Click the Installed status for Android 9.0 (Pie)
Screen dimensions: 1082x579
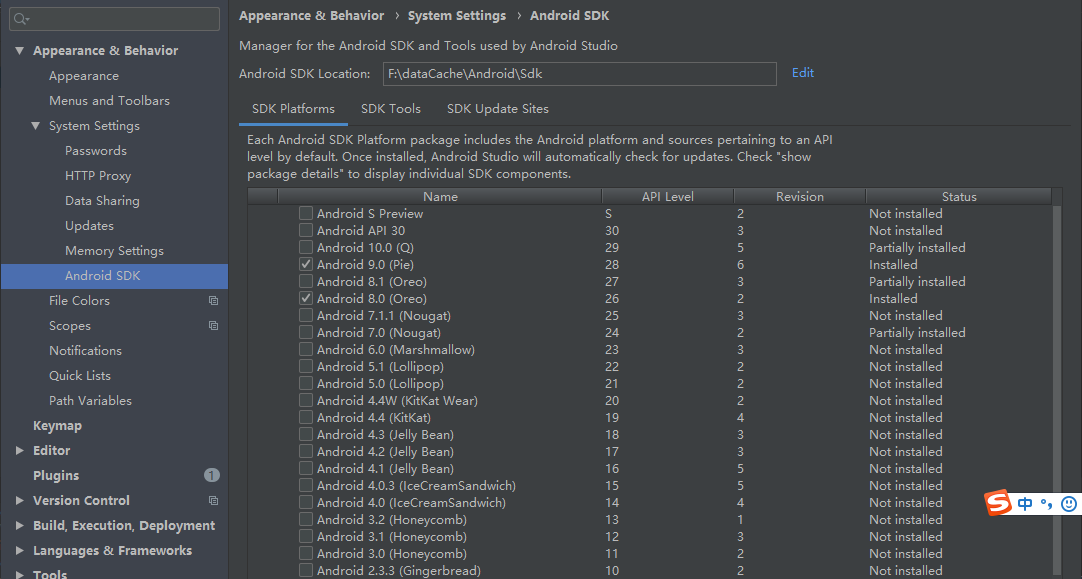click(x=893, y=264)
